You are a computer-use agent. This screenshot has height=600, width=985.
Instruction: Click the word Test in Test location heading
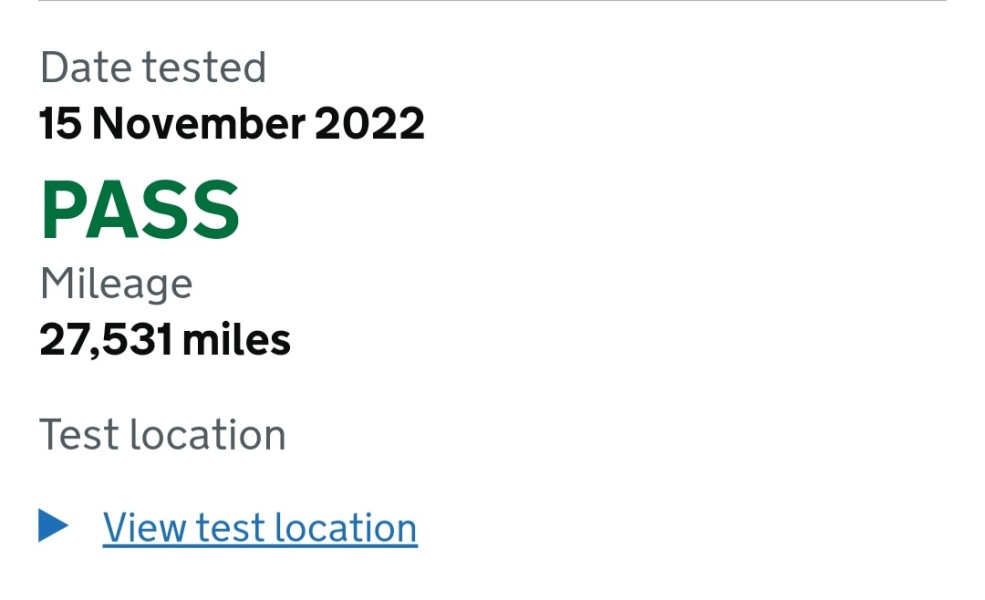[x=77, y=435]
